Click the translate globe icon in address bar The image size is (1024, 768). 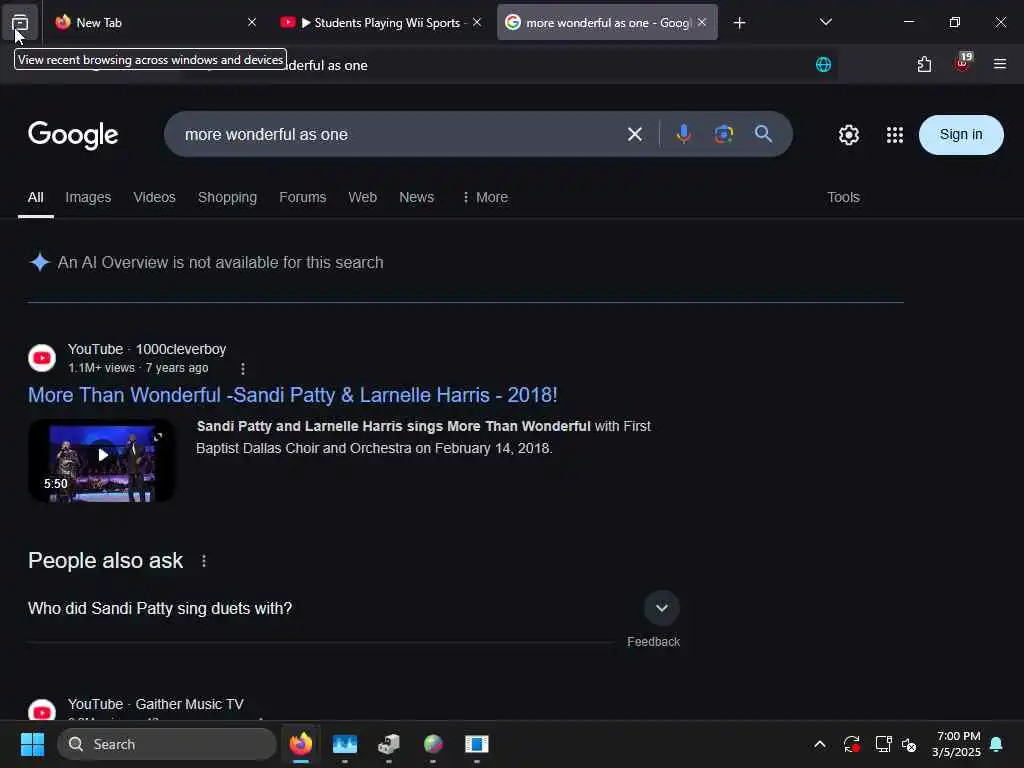824,65
